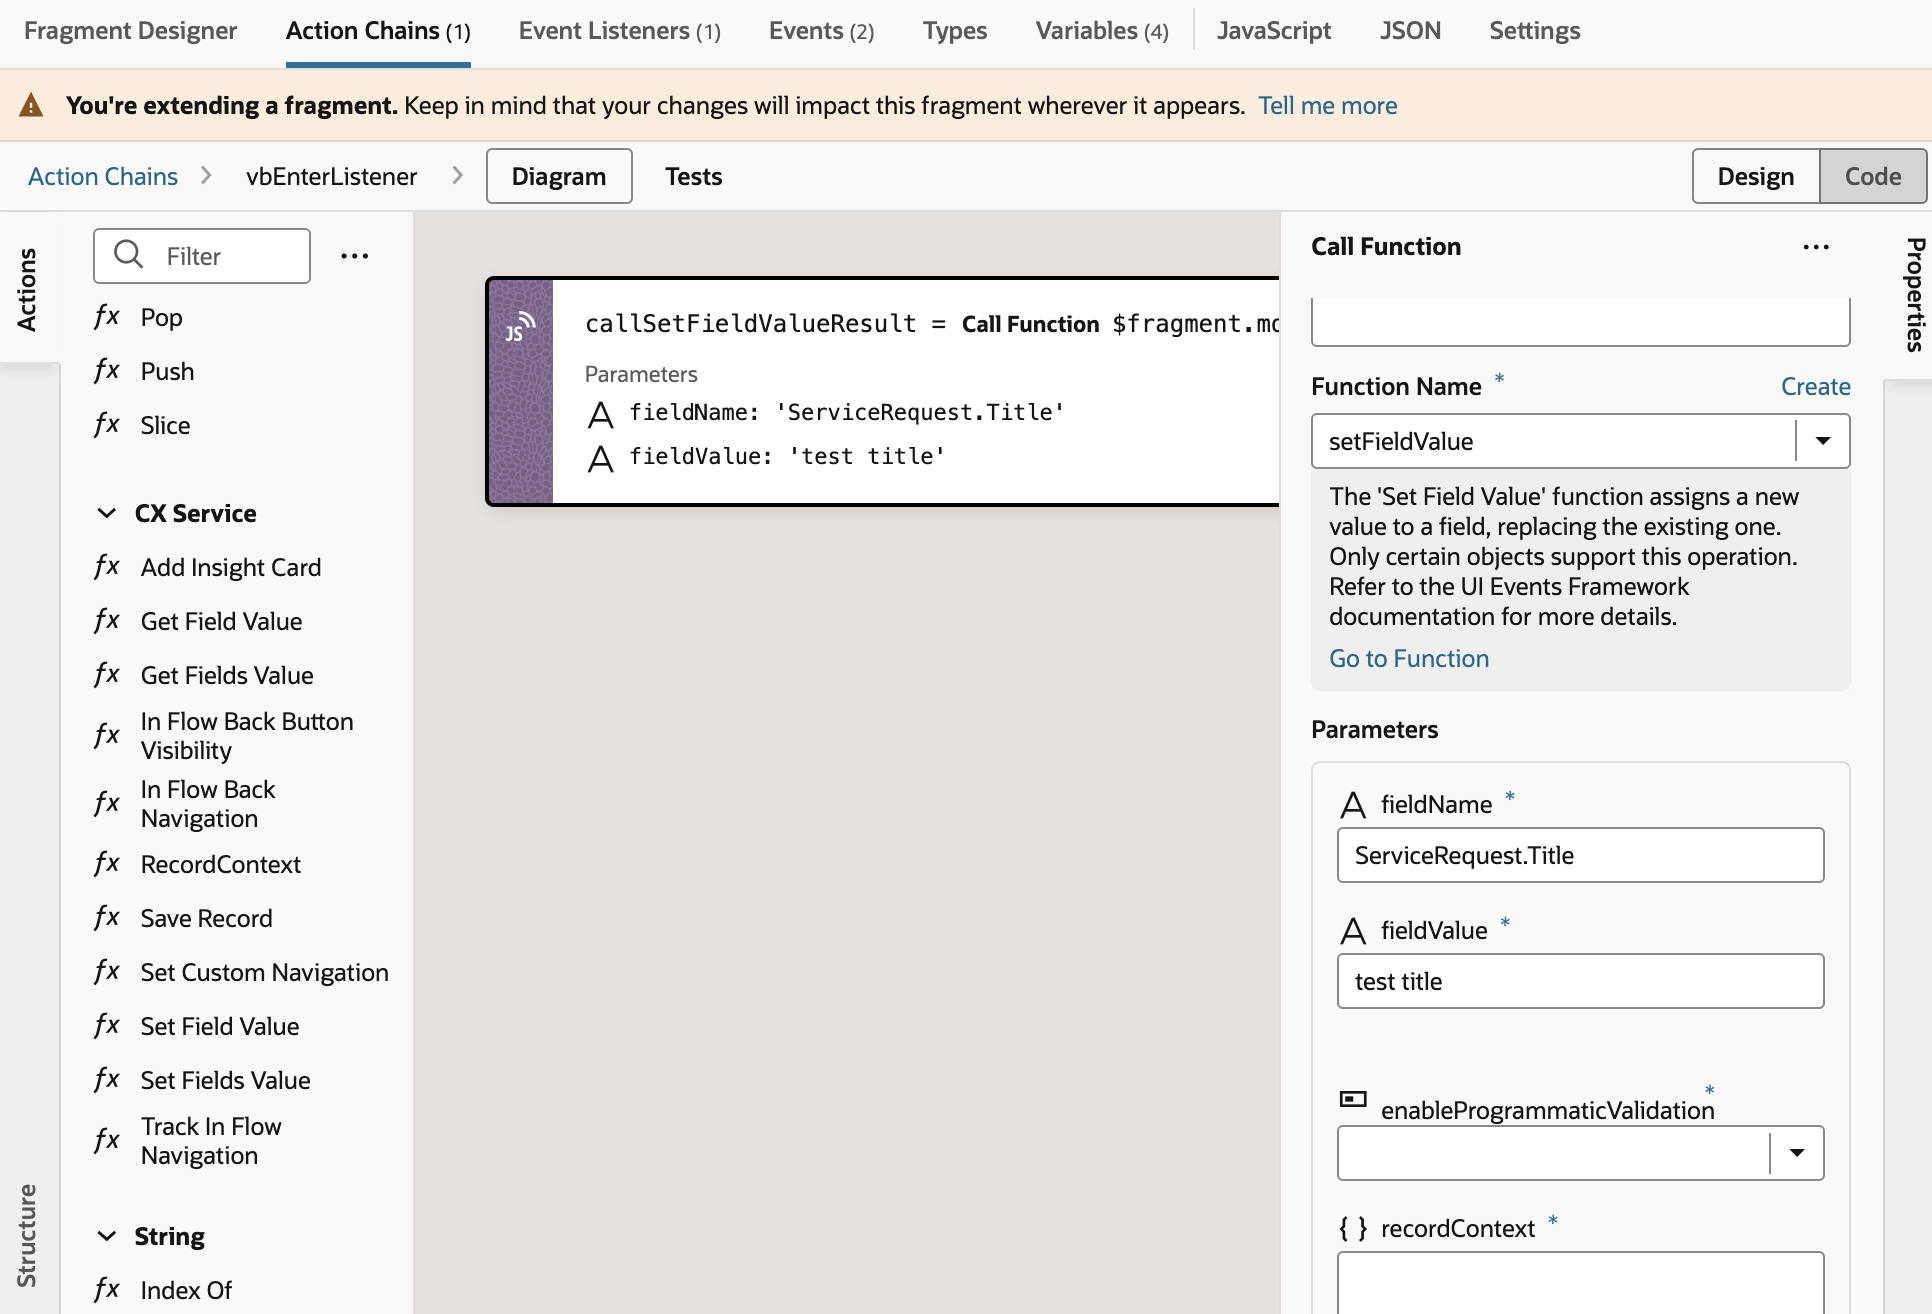Click the fieldName input with ServiceRequest.Title
The image size is (1932, 1314).
[x=1581, y=855]
